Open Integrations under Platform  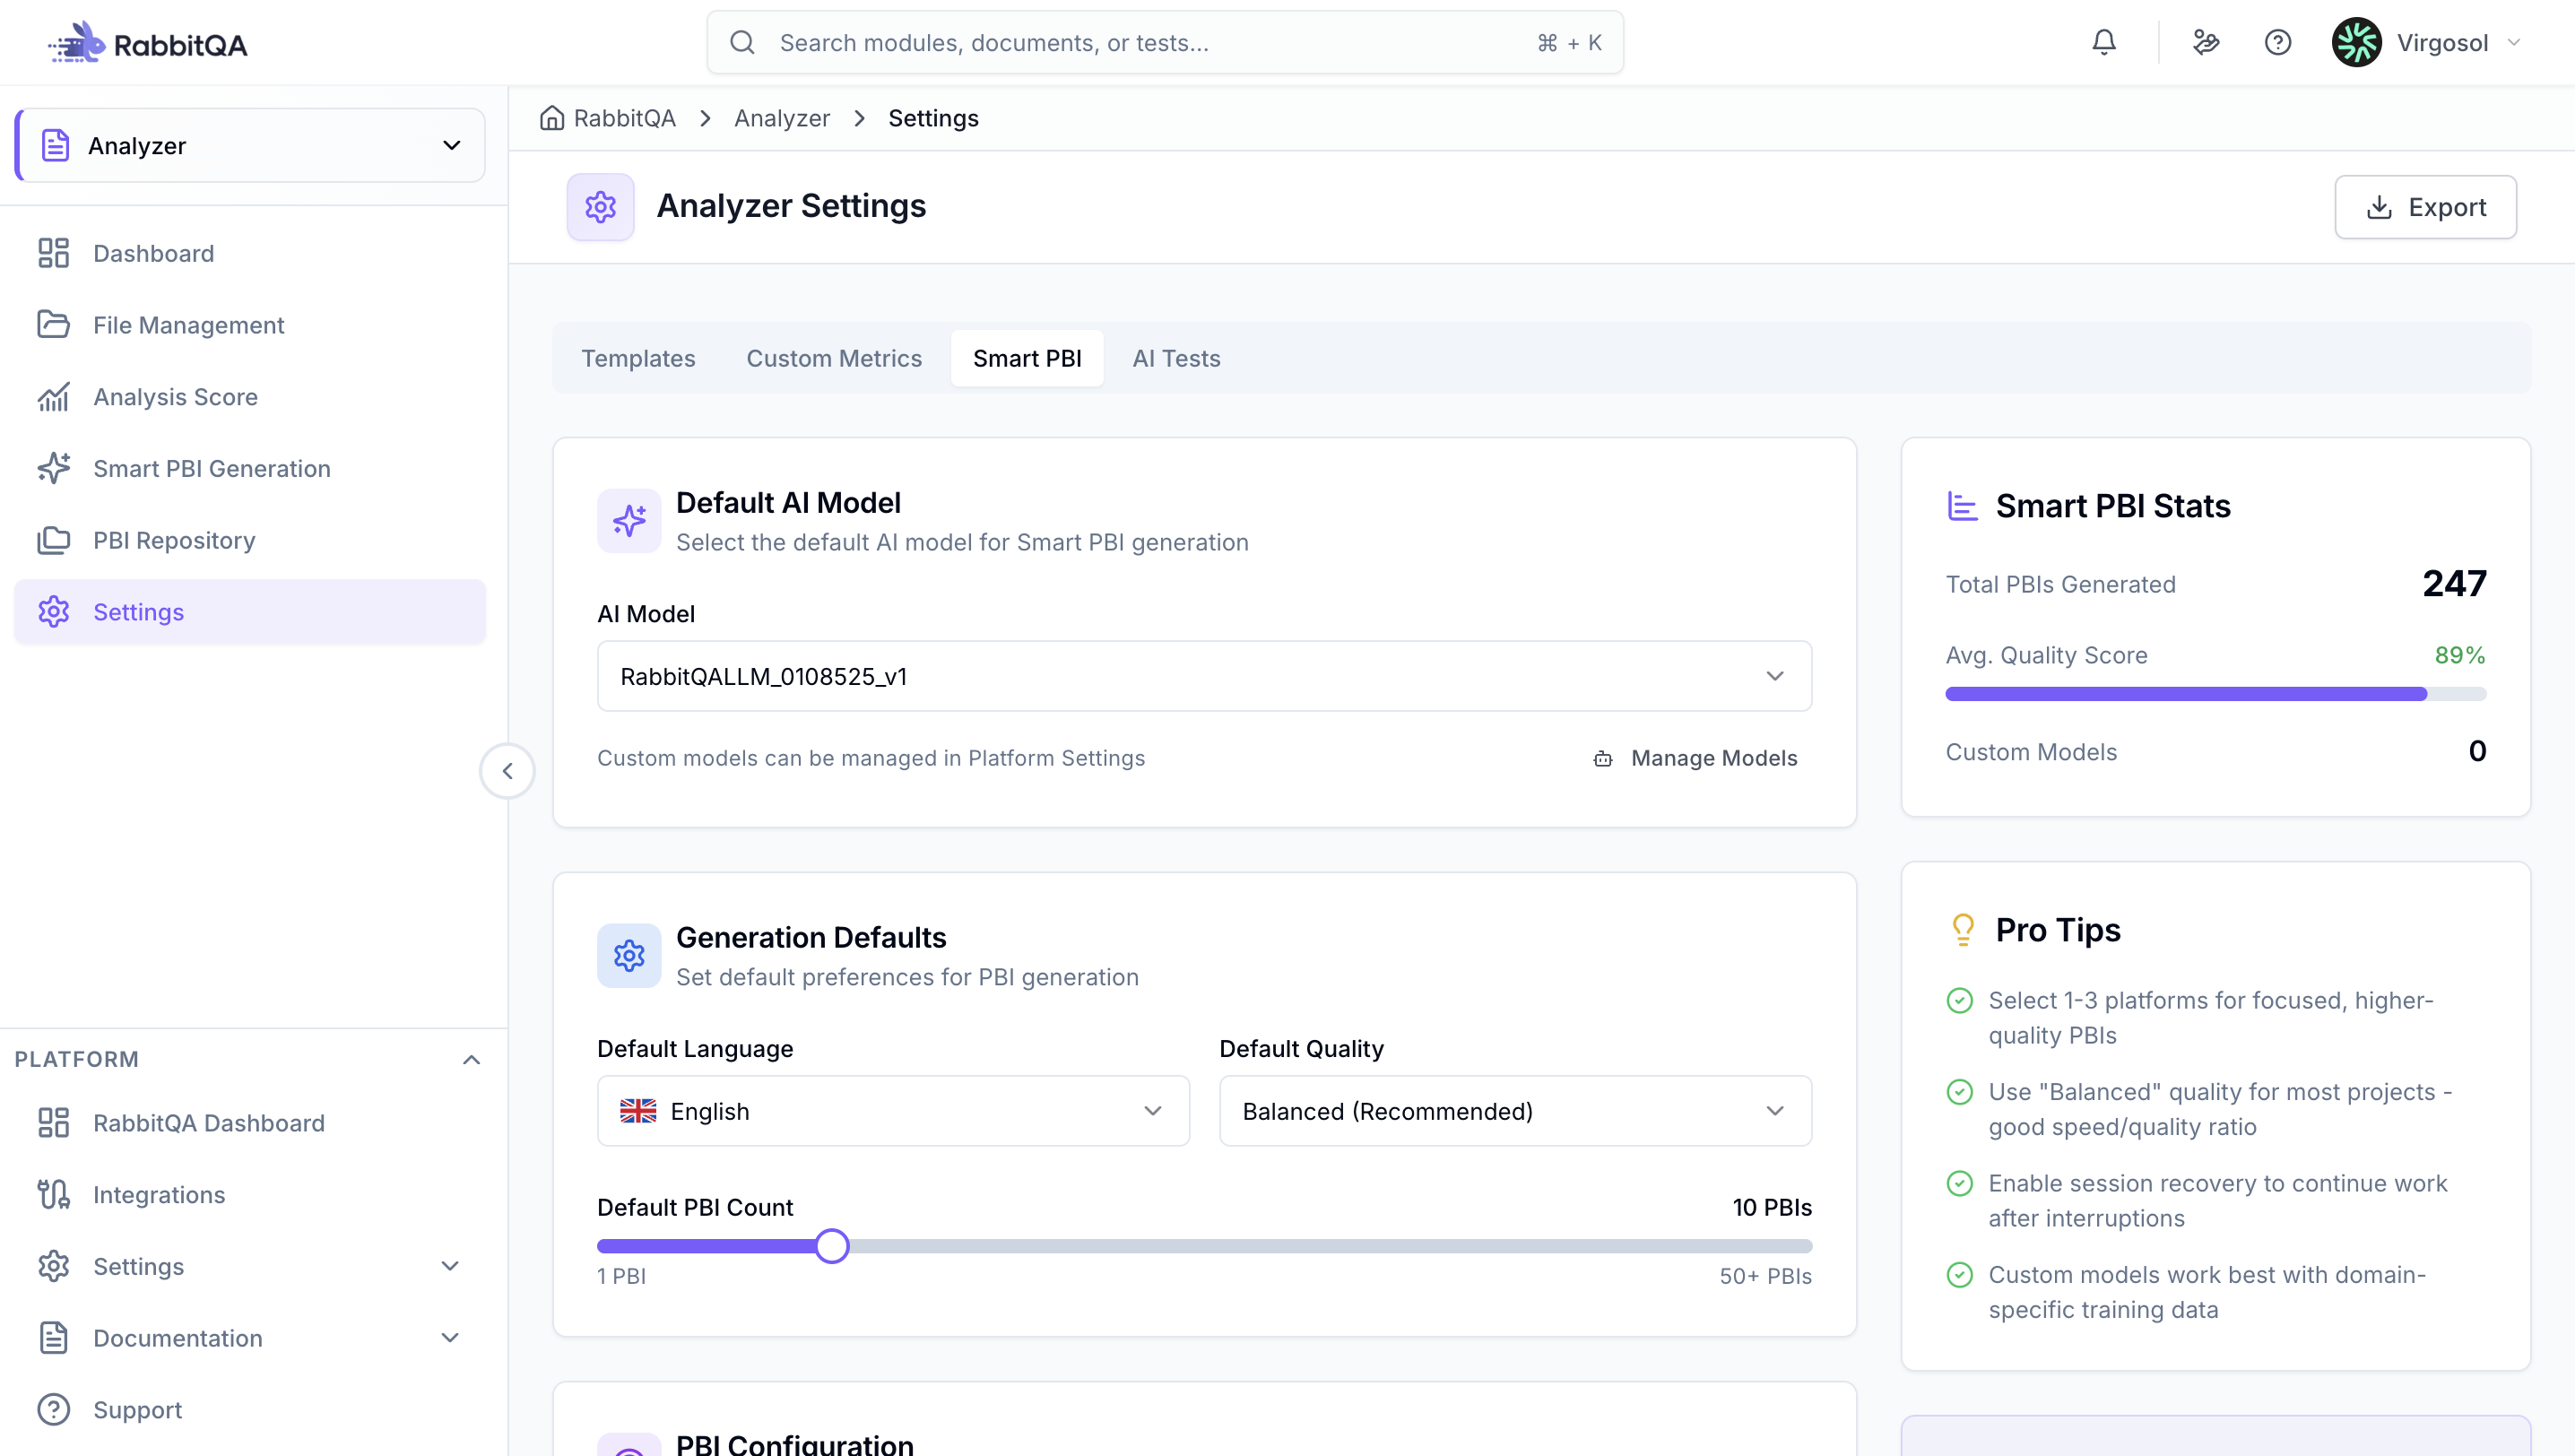point(250,1194)
